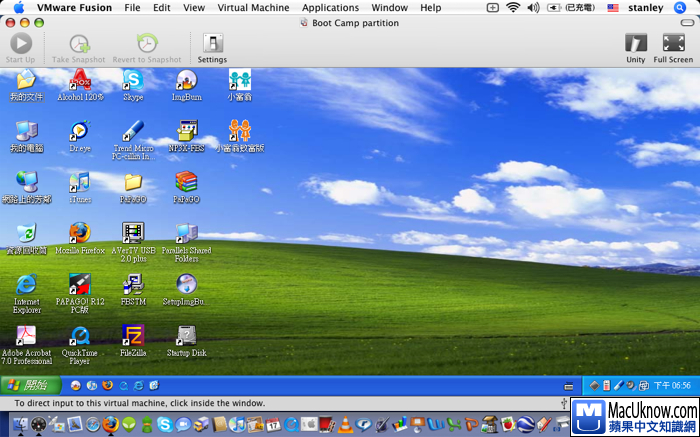Open the volume control in menu bar
This screenshot has height=437, width=700.
(533, 7)
